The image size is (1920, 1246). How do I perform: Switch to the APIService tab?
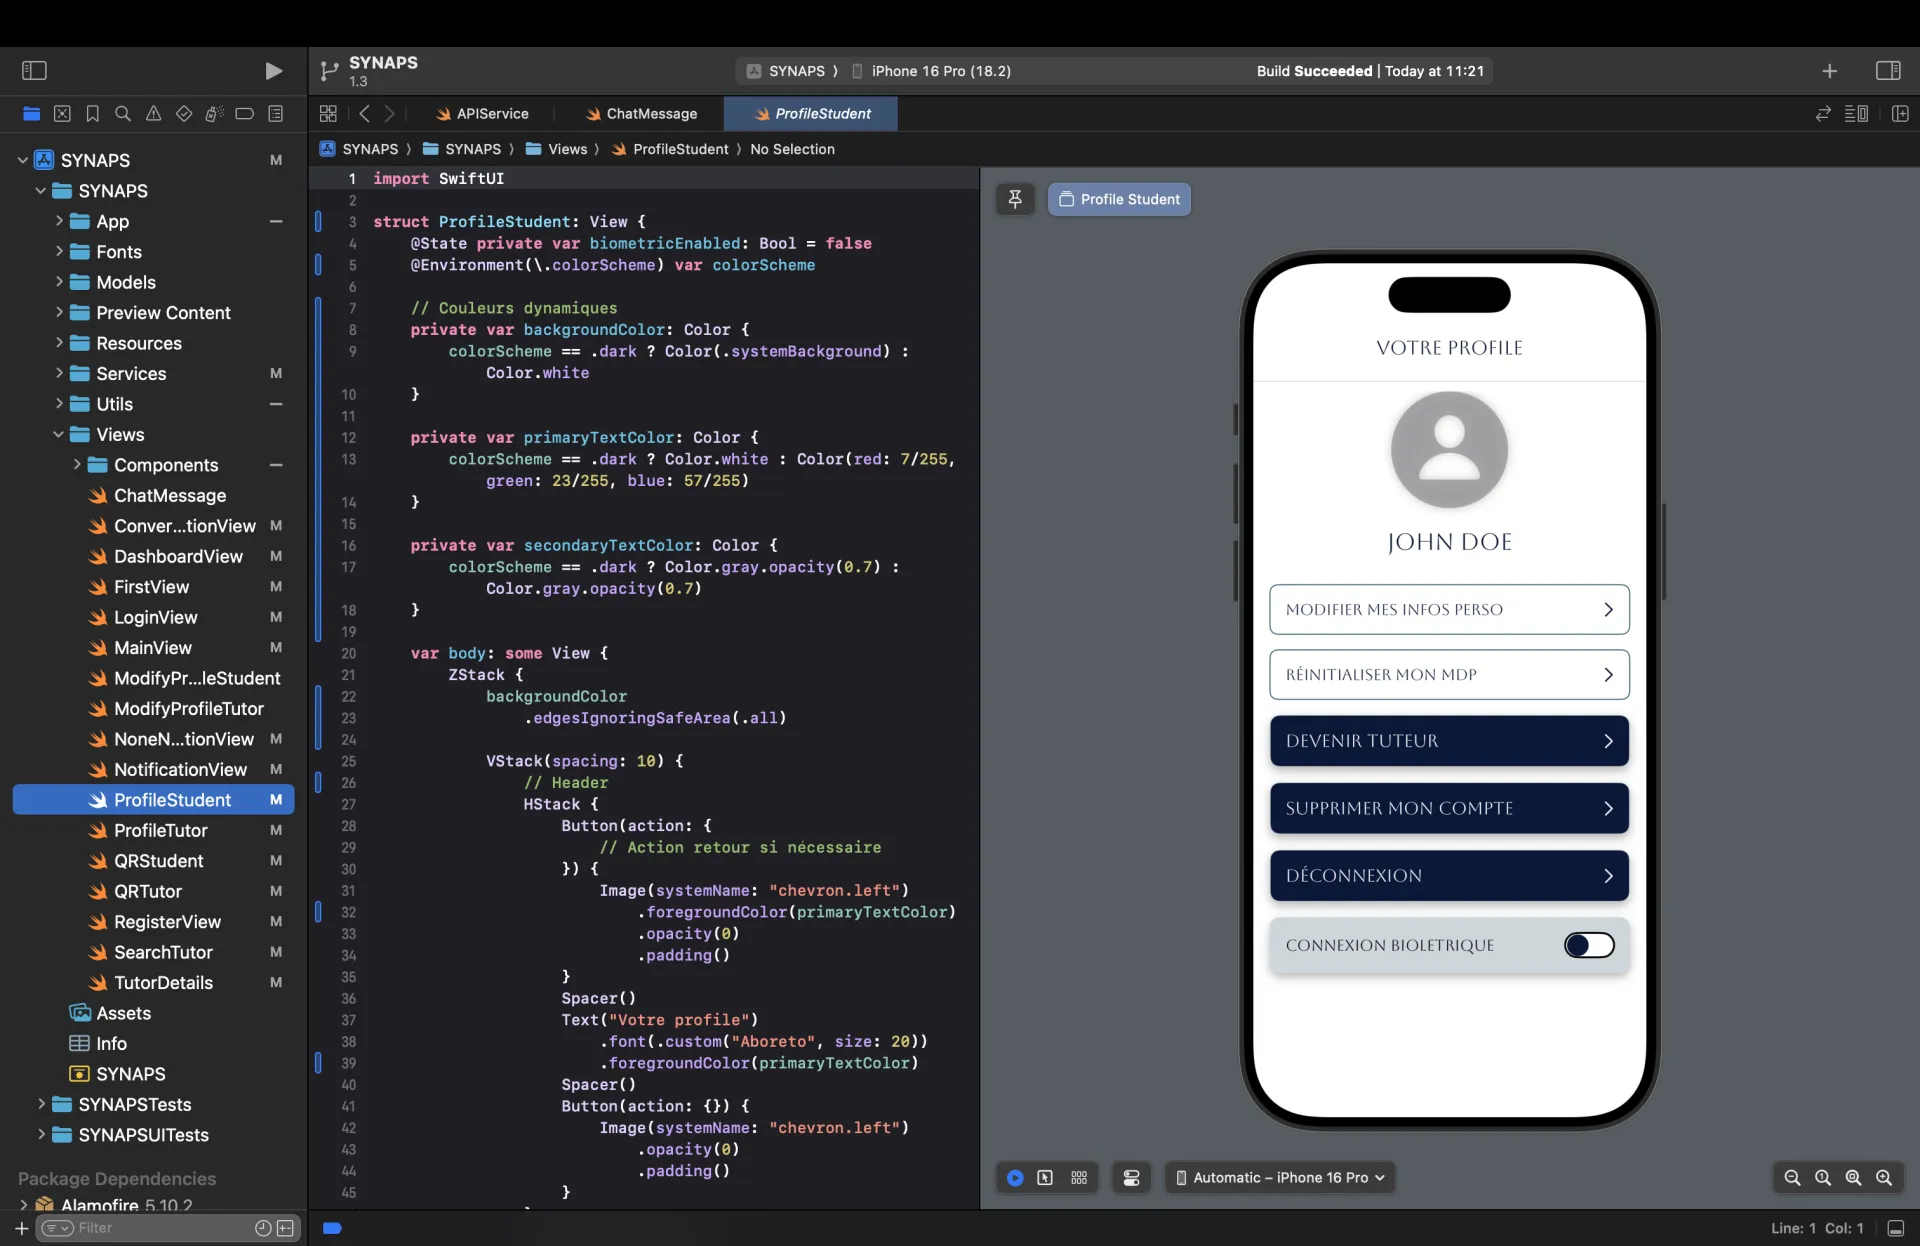click(484, 114)
